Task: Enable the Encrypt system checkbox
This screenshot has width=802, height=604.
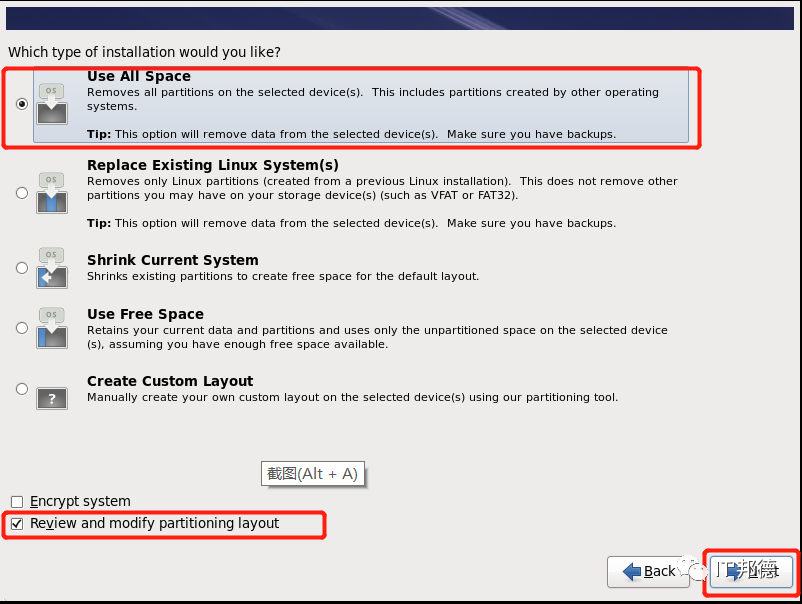Action: (x=17, y=502)
